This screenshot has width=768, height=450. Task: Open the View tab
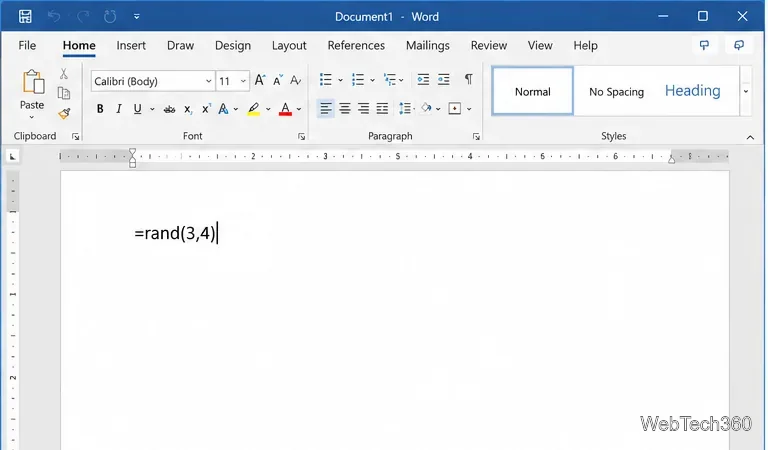[x=540, y=46]
